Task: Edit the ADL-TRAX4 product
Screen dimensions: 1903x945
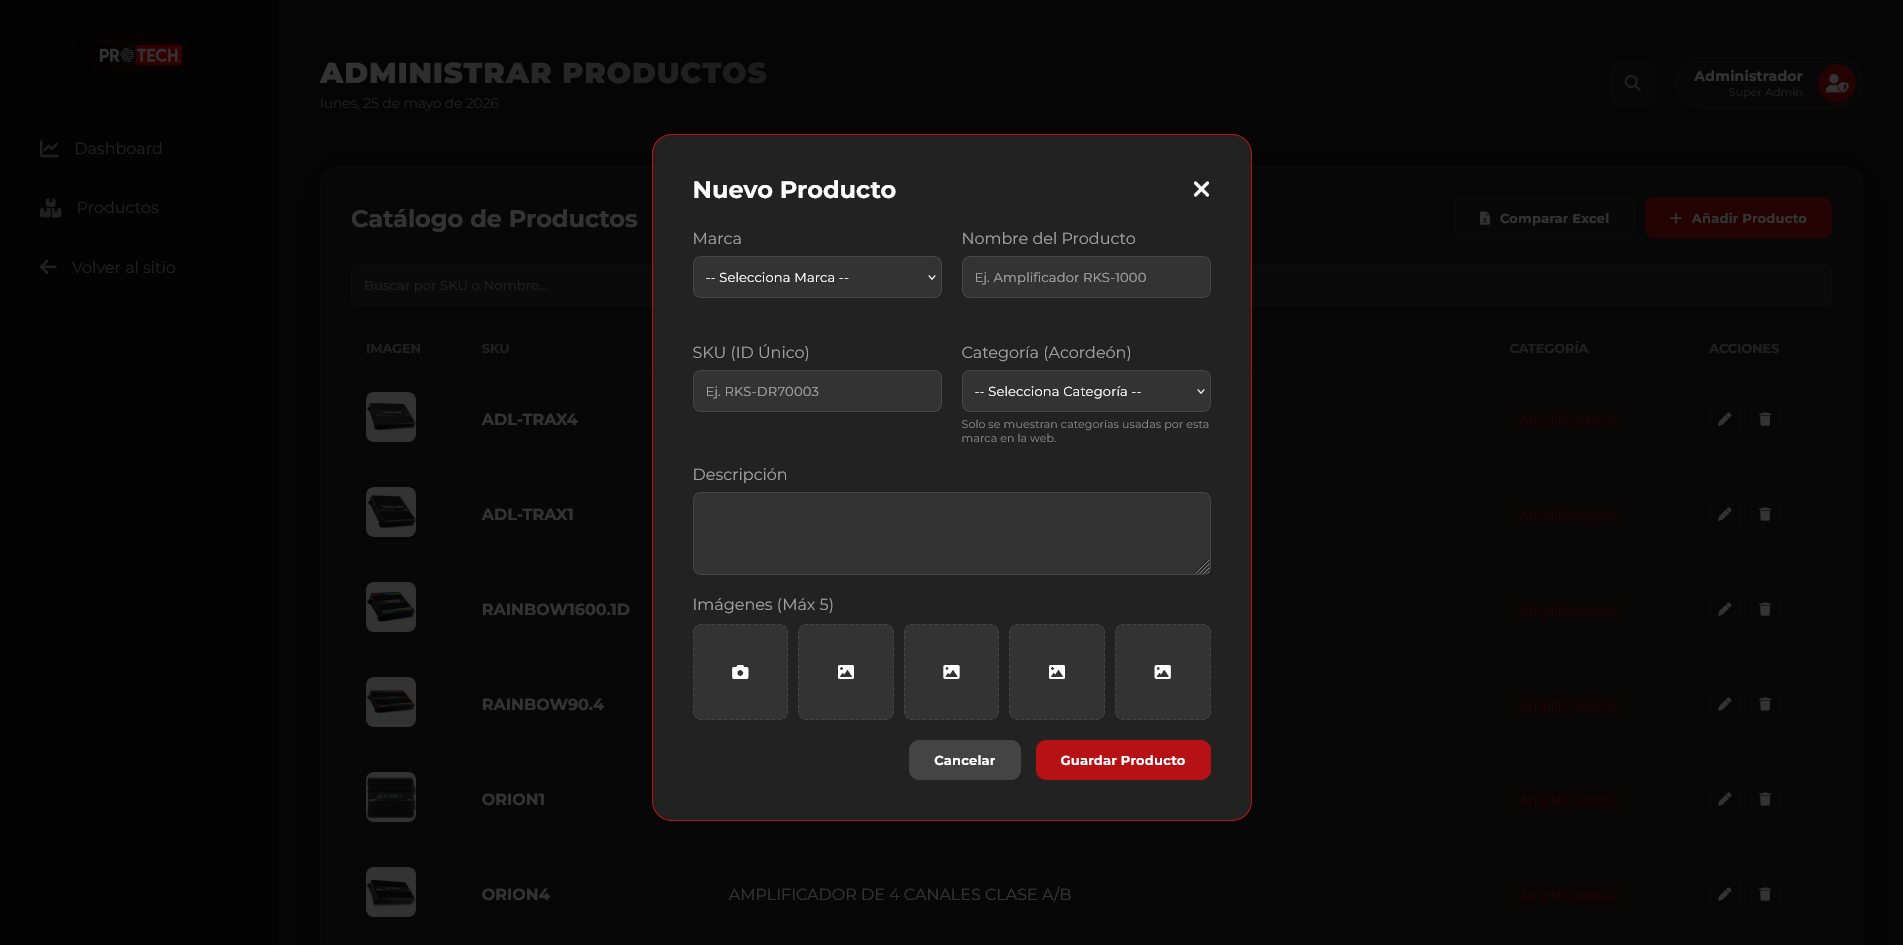Action: pos(1725,419)
